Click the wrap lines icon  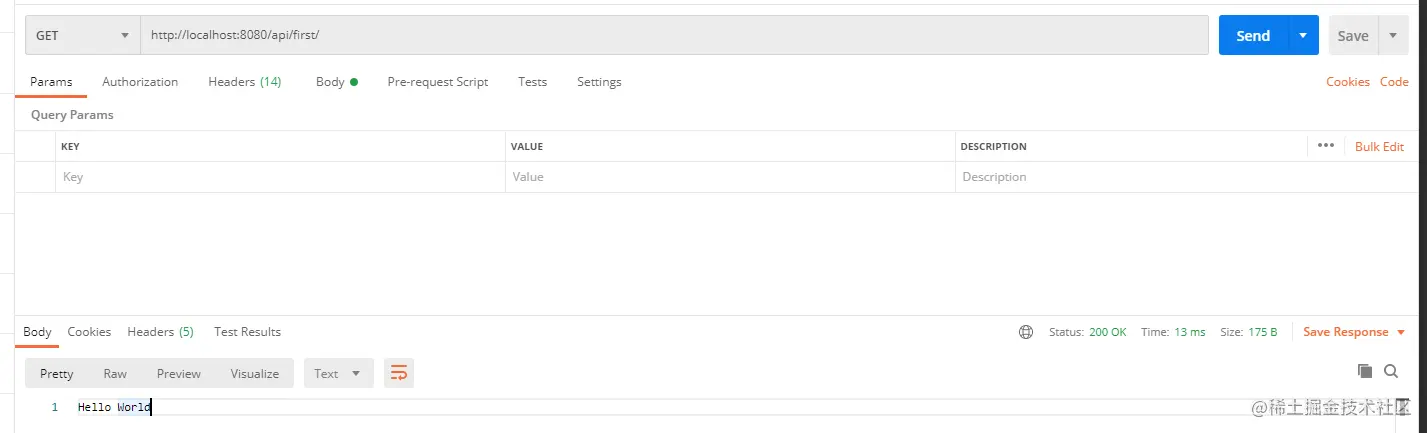click(x=399, y=374)
